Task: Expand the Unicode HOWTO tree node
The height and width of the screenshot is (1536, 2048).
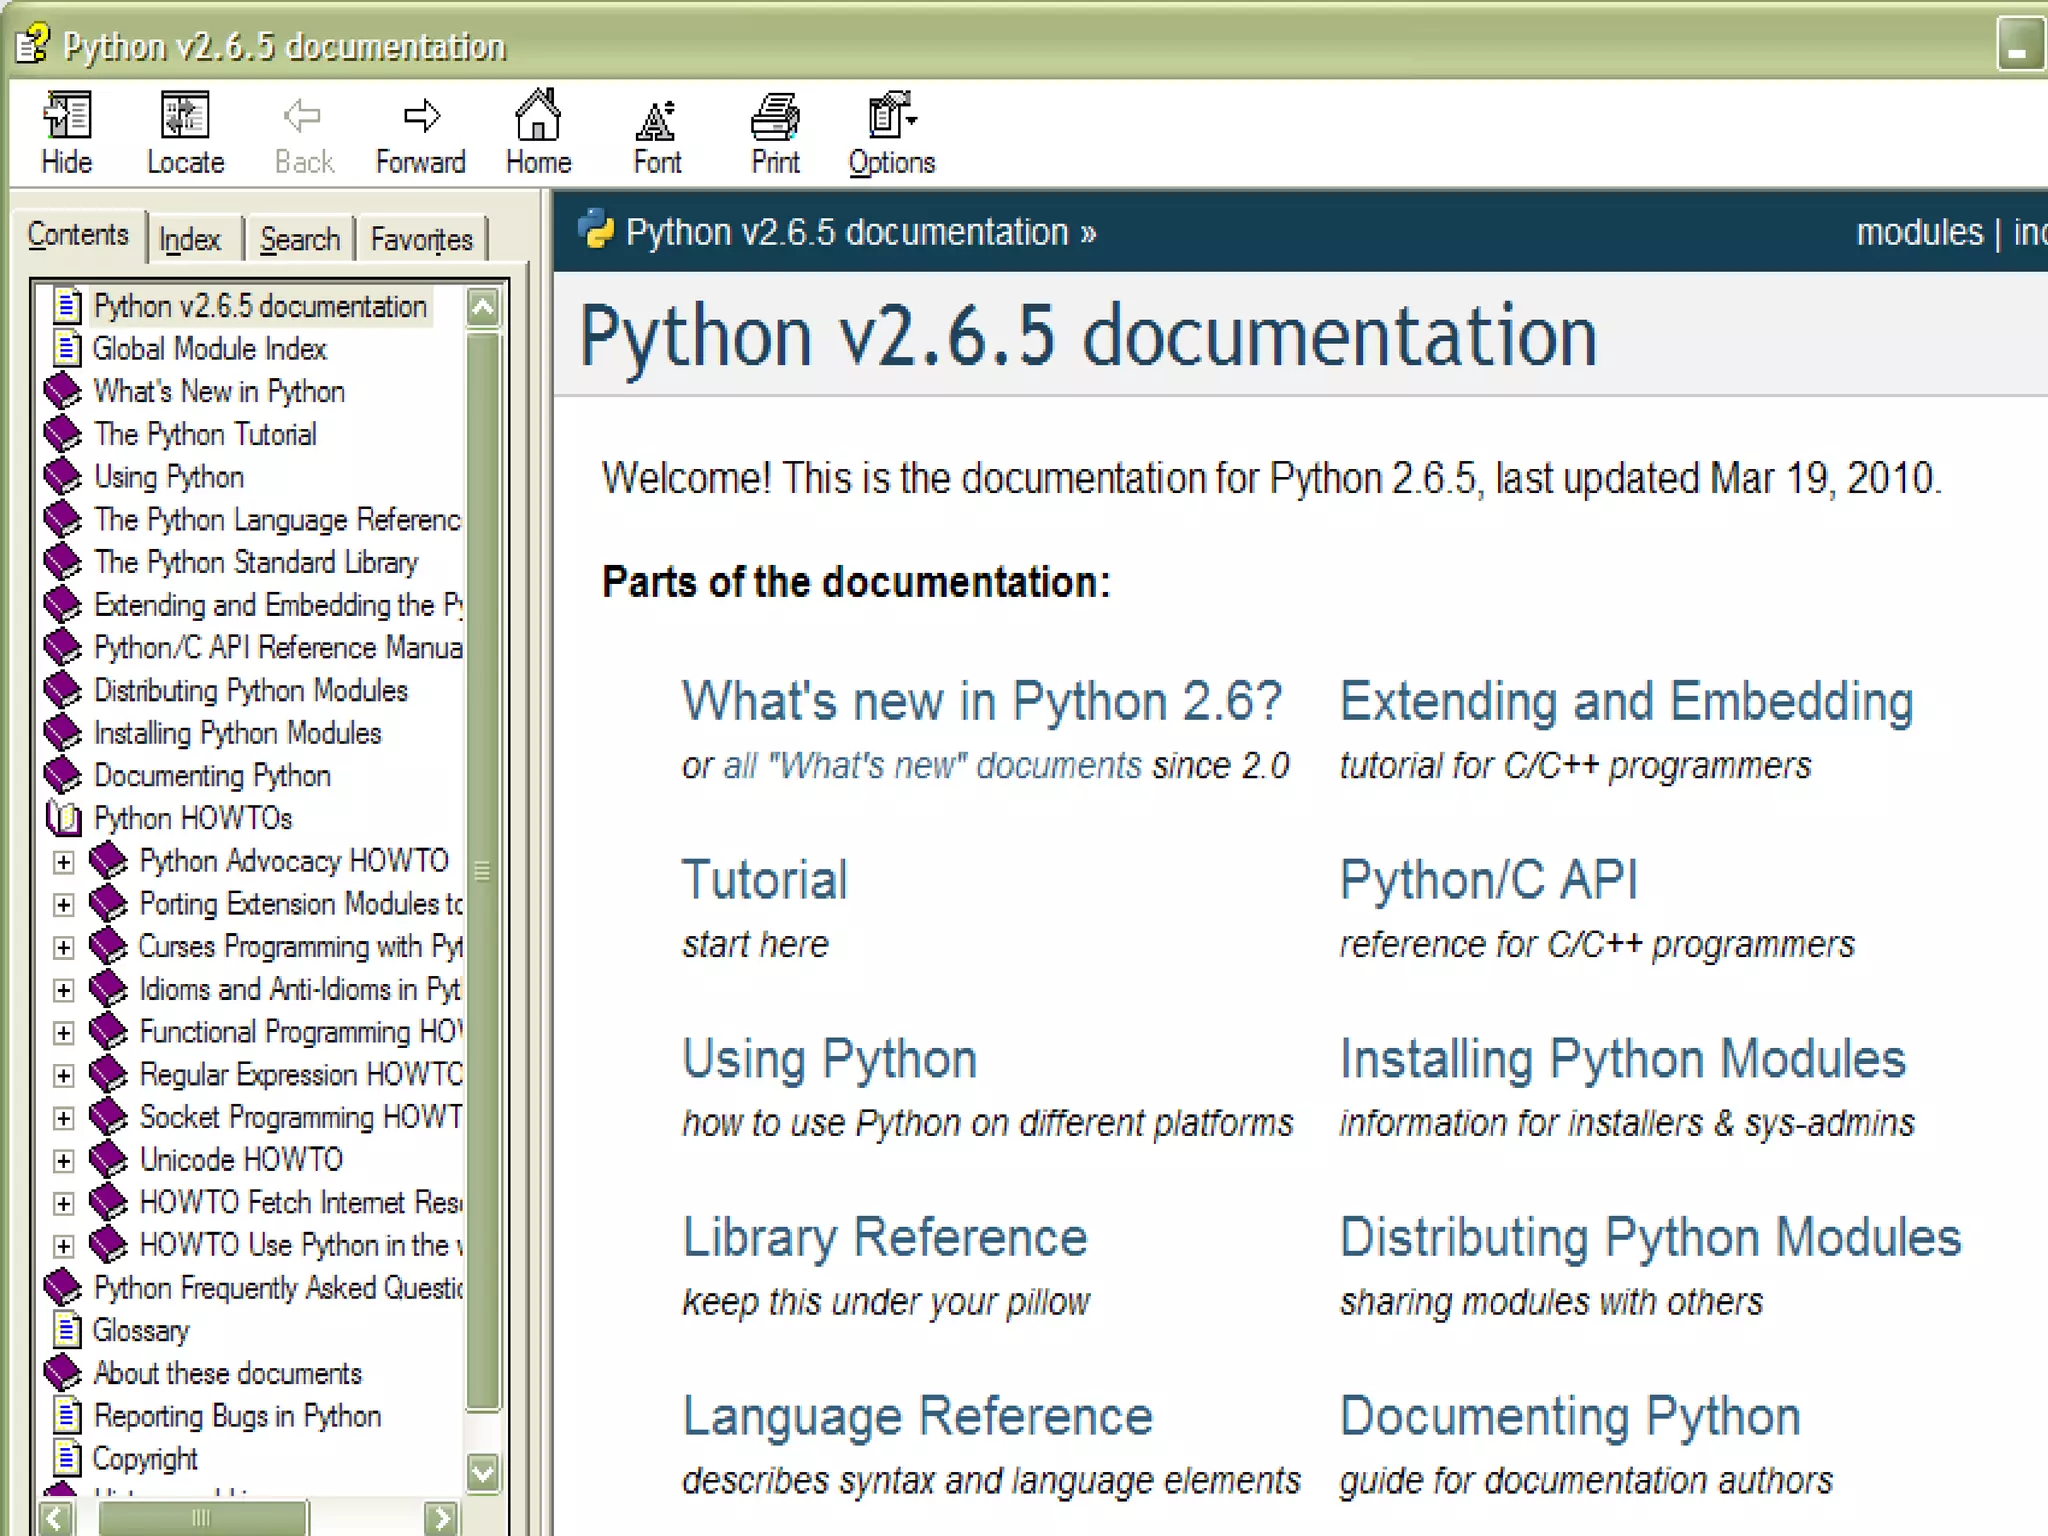Action: click(x=64, y=1160)
